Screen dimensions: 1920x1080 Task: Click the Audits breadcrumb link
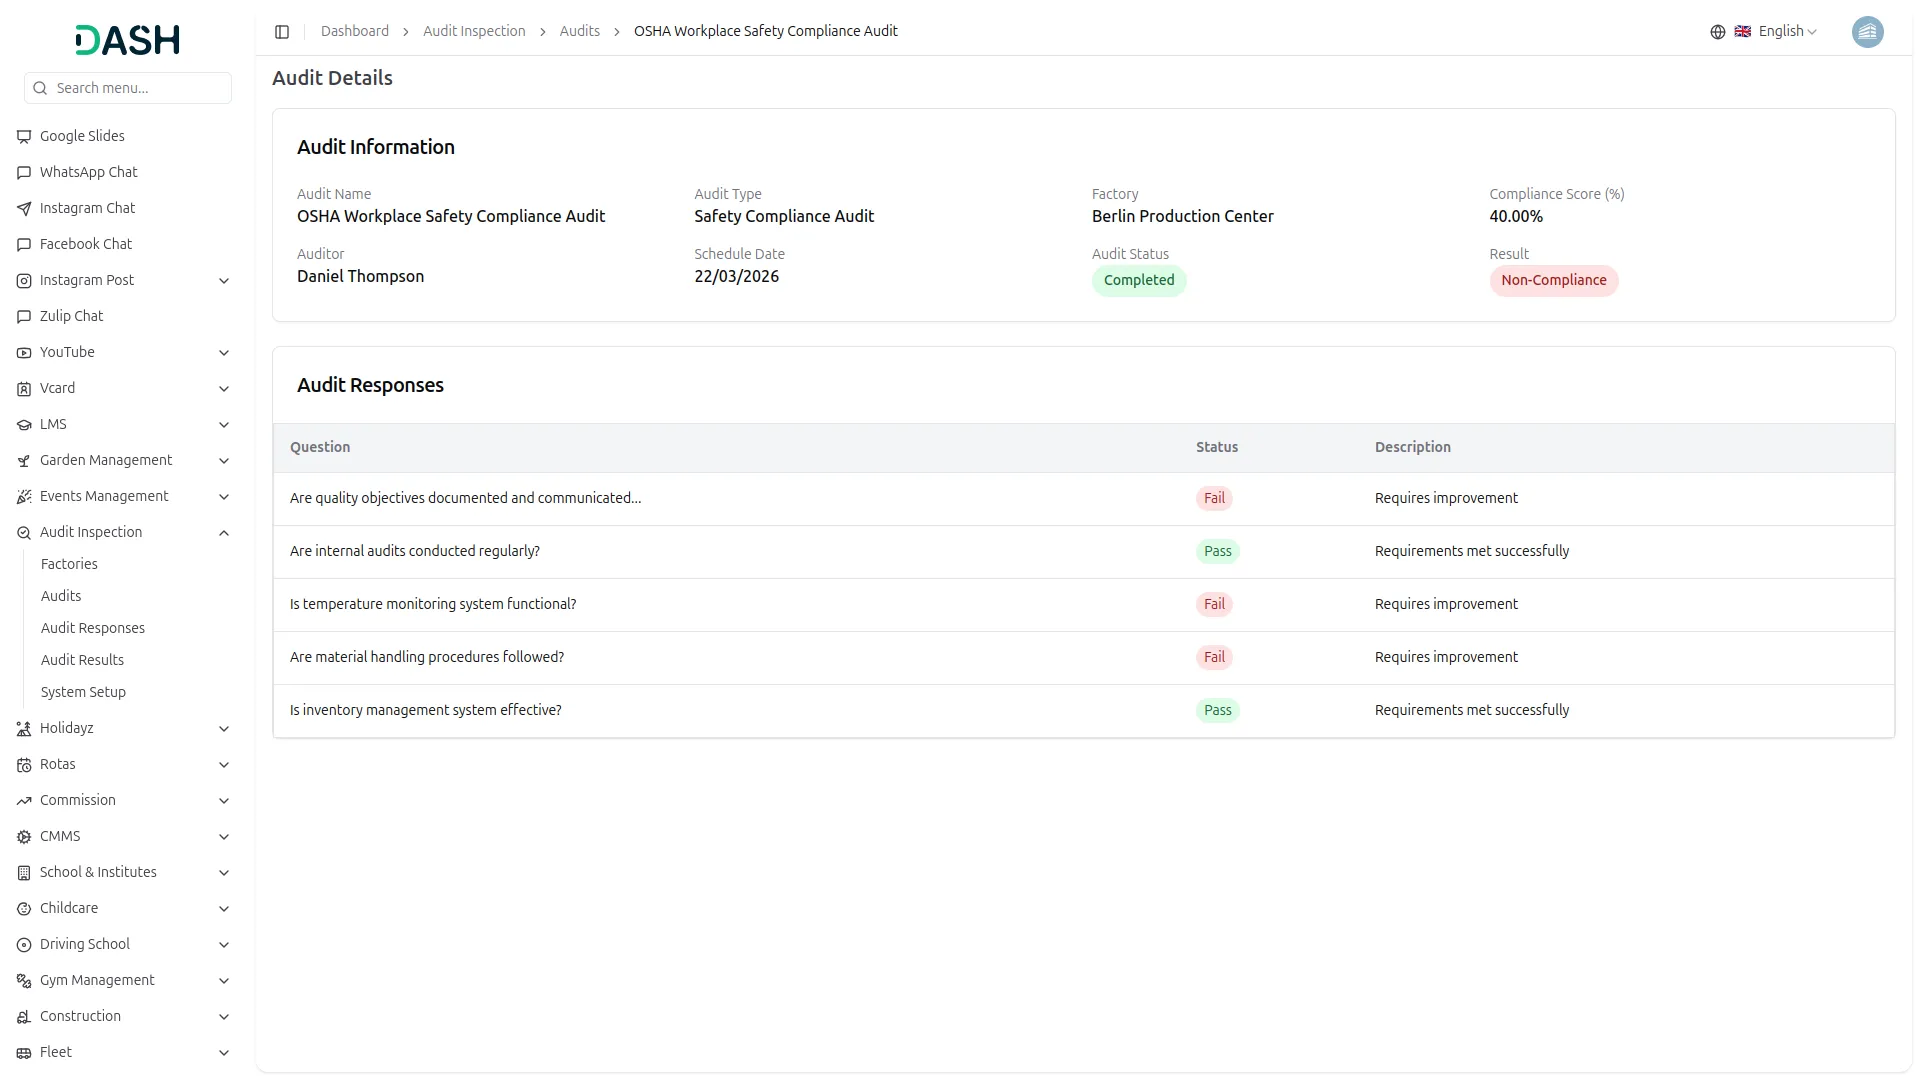[579, 32]
